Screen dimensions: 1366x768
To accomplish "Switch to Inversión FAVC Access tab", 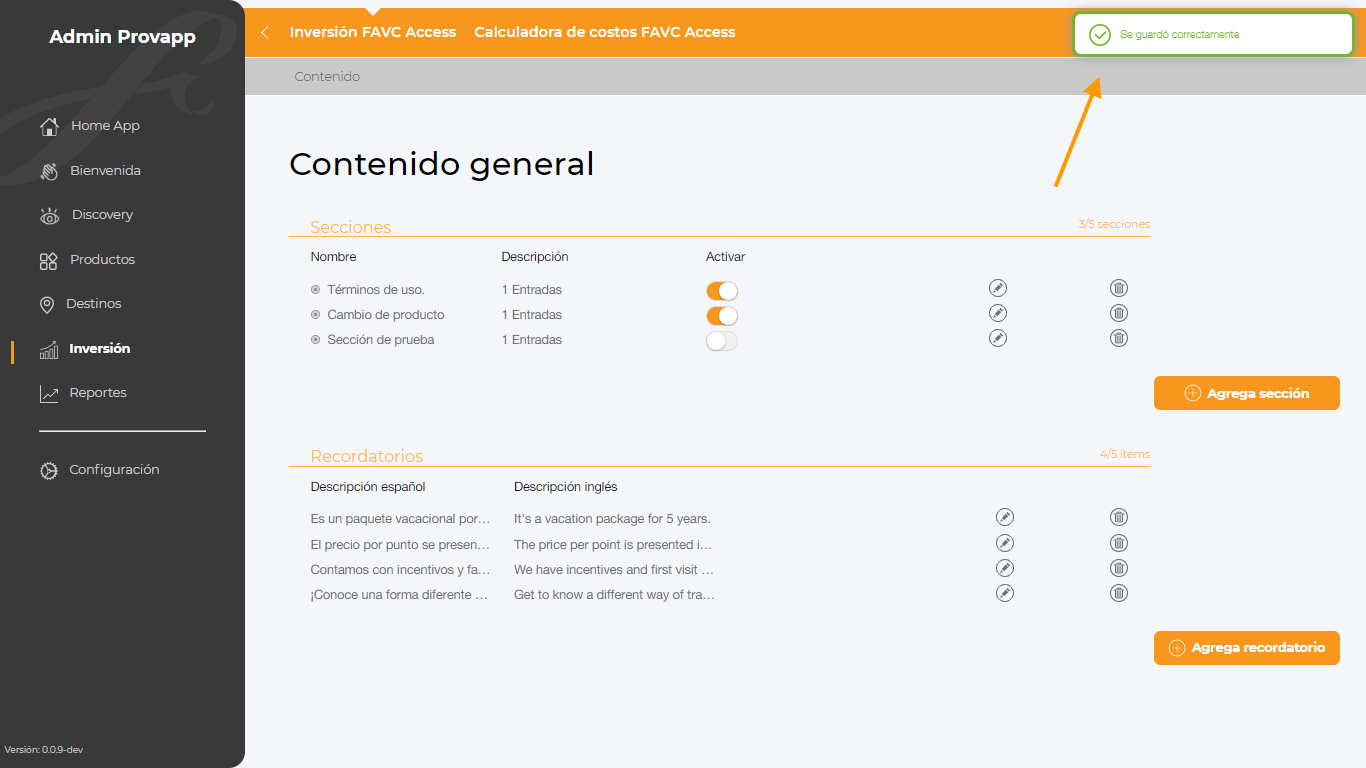I will pos(373,32).
